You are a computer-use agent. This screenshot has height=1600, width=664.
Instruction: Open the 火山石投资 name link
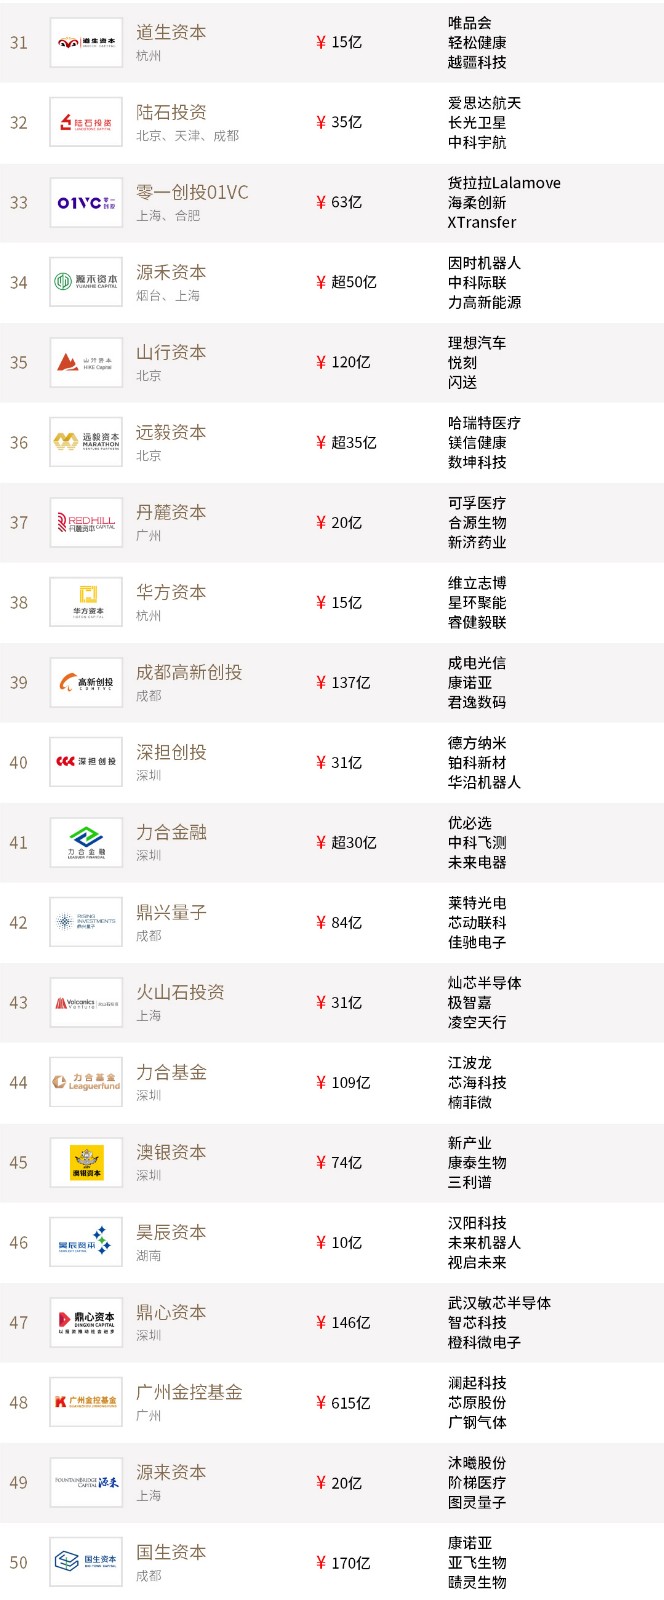pos(180,992)
